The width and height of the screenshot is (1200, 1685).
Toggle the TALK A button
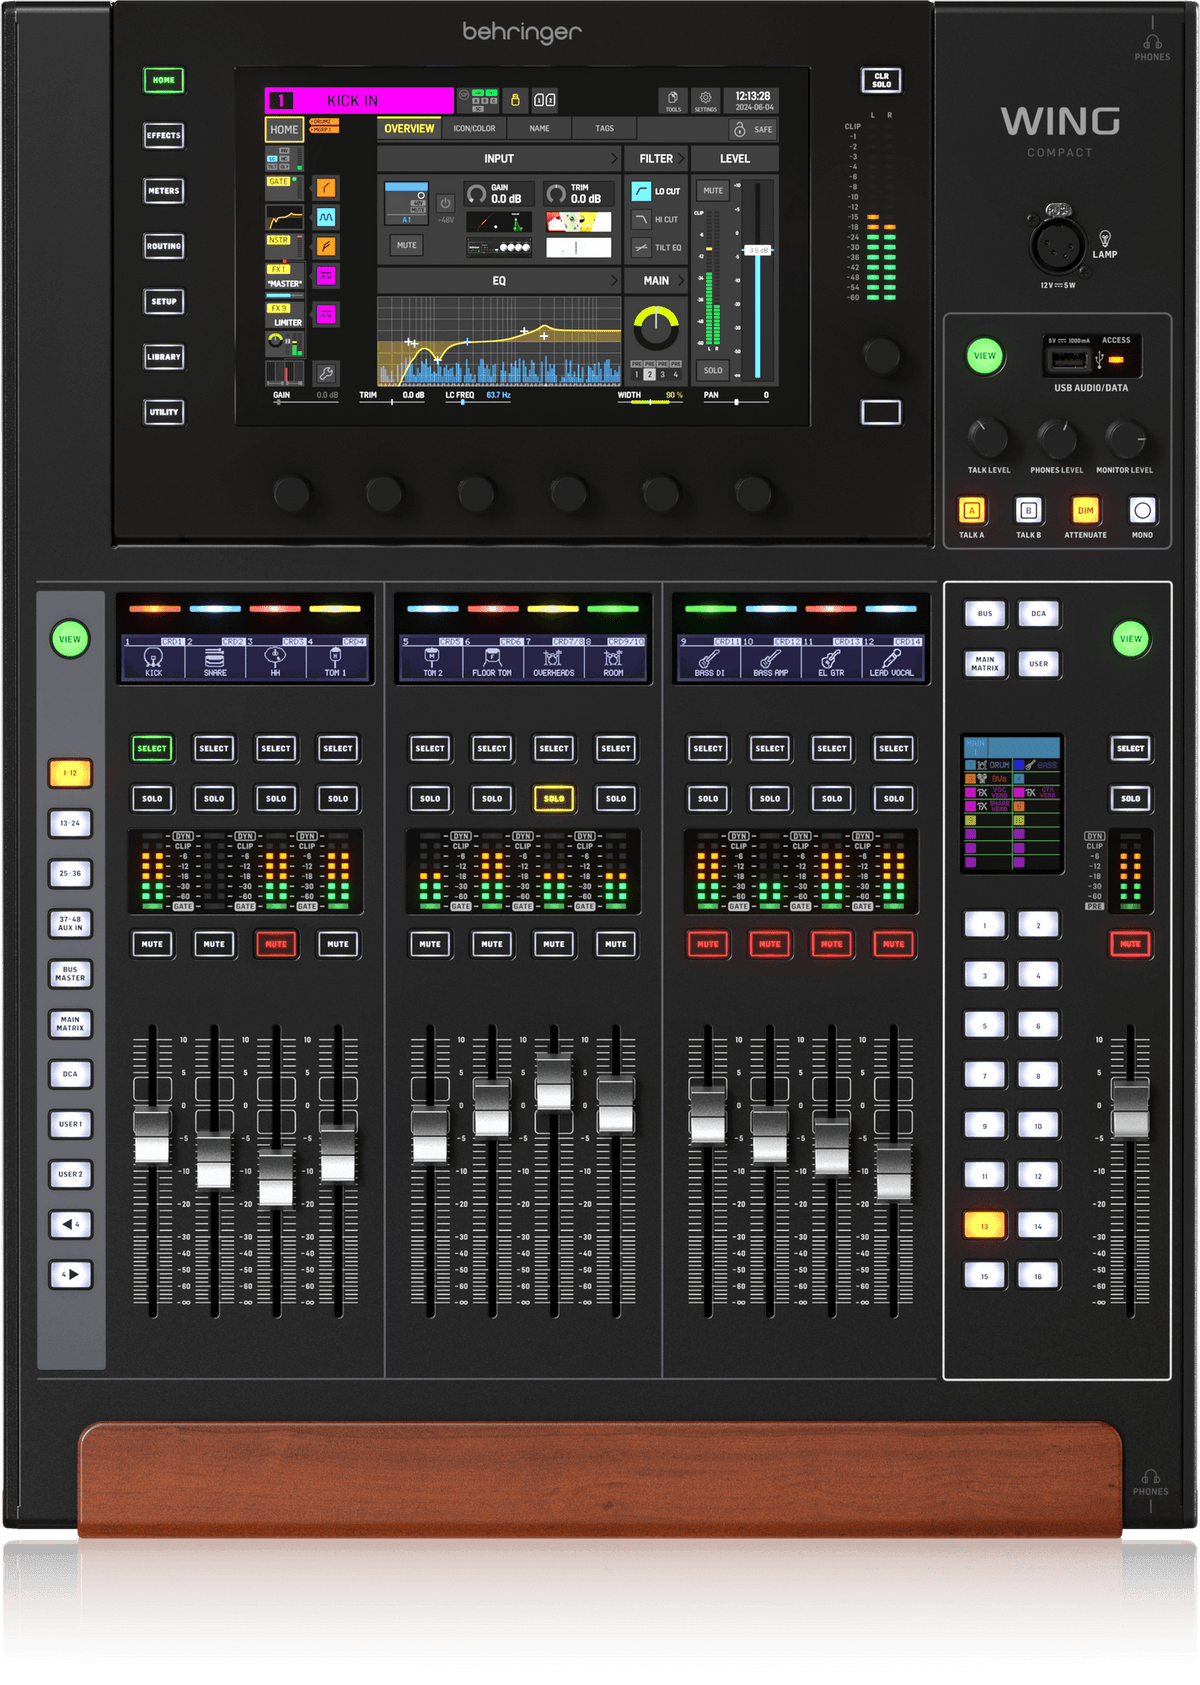tap(971, 511)
